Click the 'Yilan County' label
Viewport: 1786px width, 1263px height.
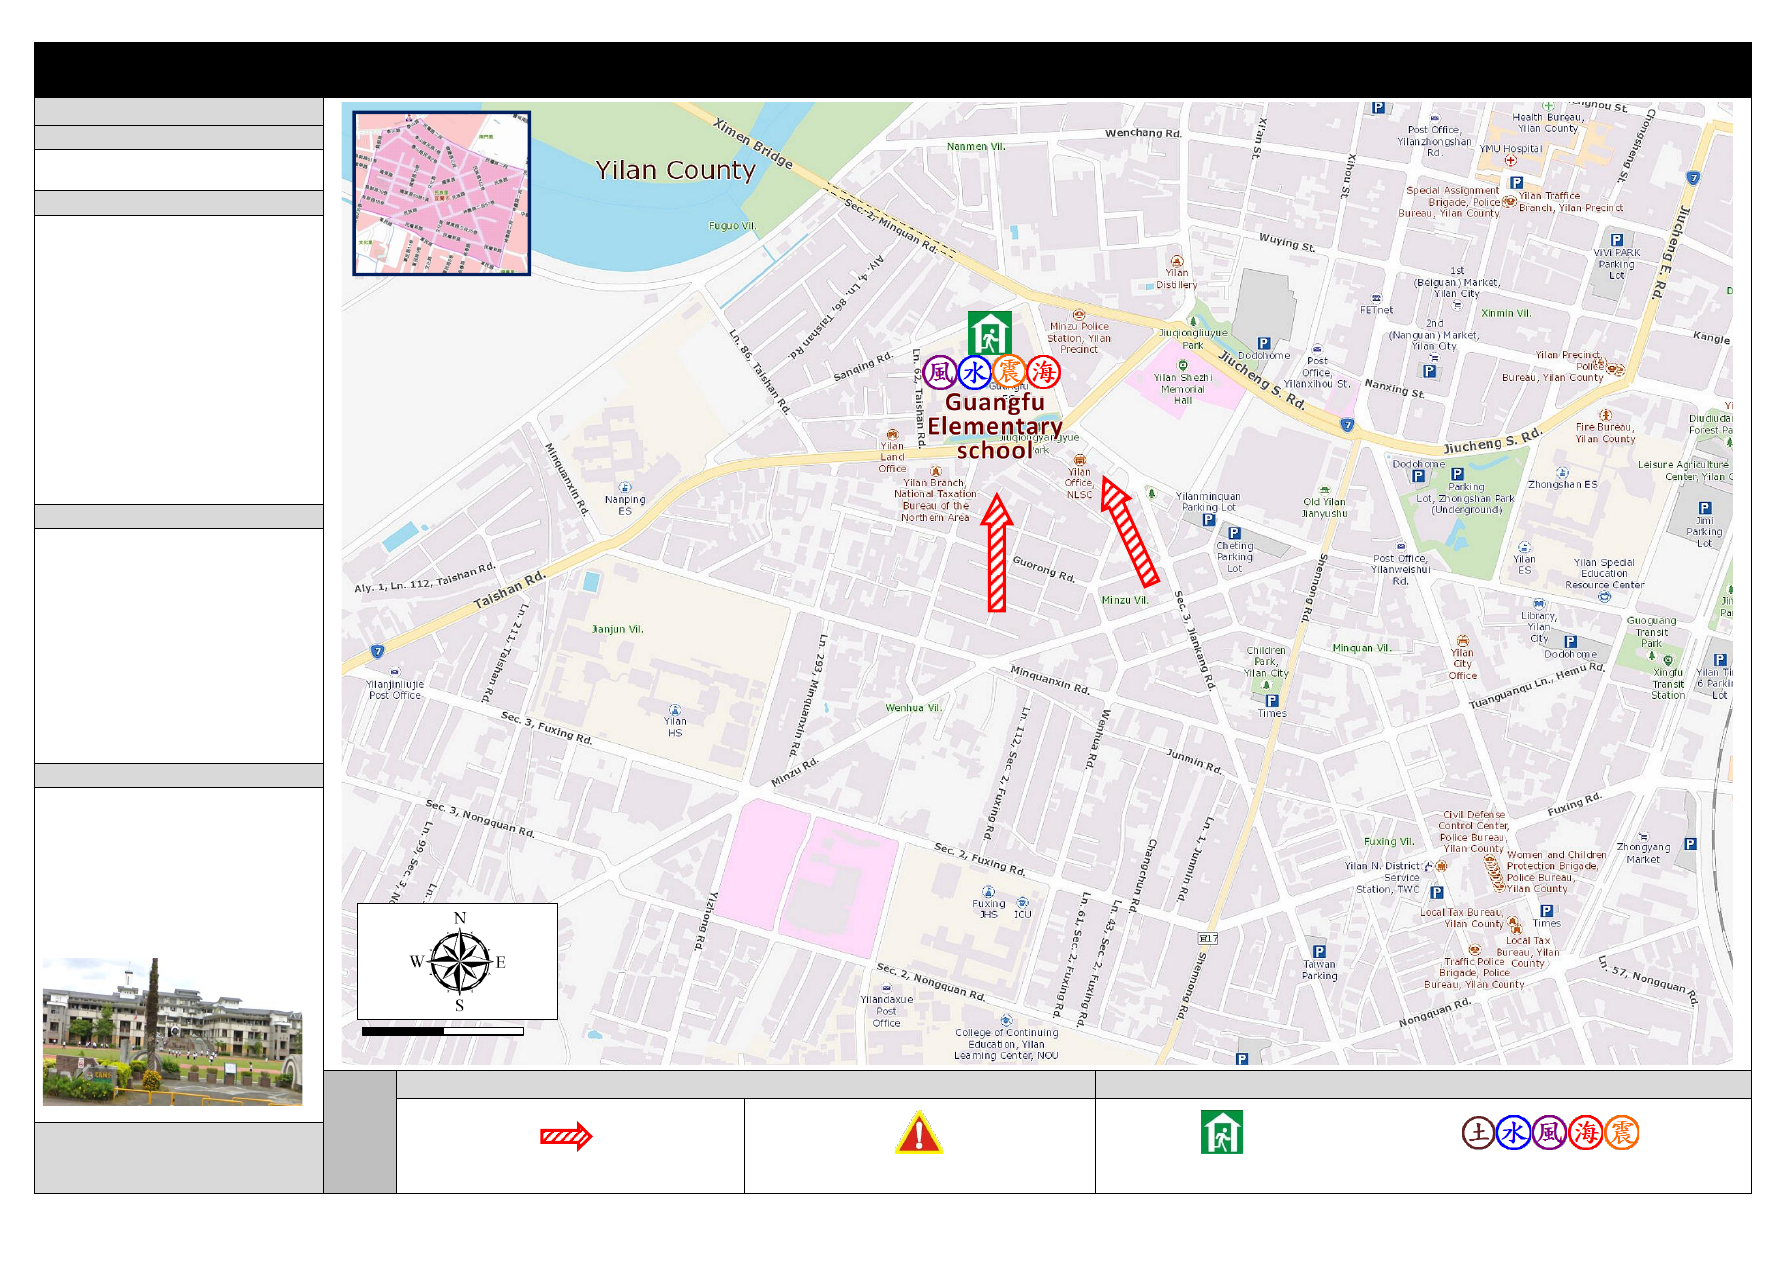coord(675,170)
